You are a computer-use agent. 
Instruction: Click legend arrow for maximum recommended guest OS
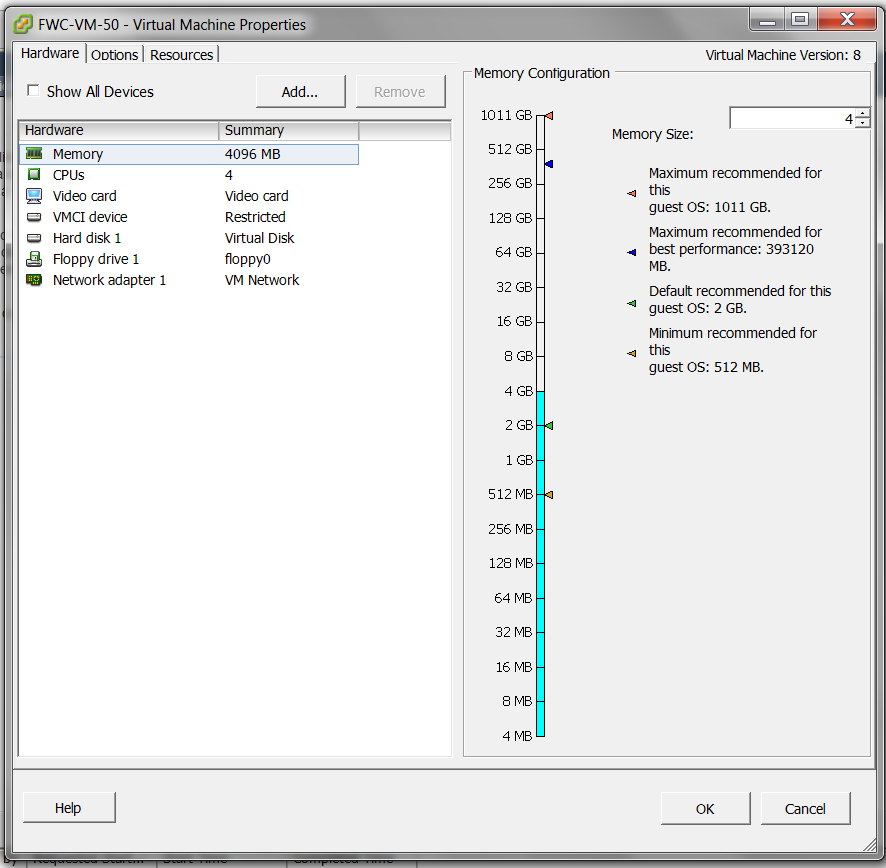coord(632,193)
